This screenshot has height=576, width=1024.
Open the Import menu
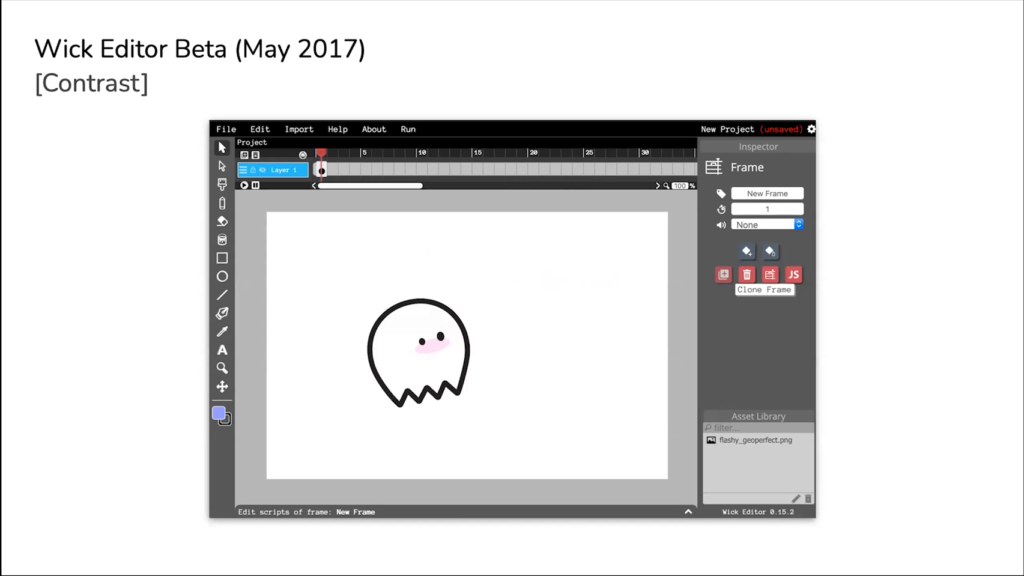tap(299, 129)
